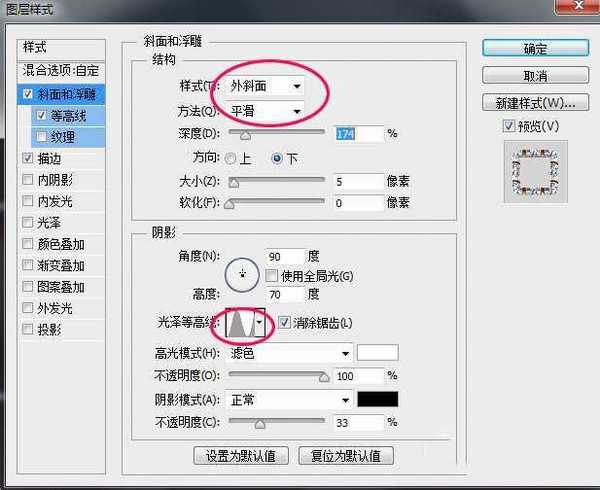Click the style preview thumbnail

[x=536, y=171]
